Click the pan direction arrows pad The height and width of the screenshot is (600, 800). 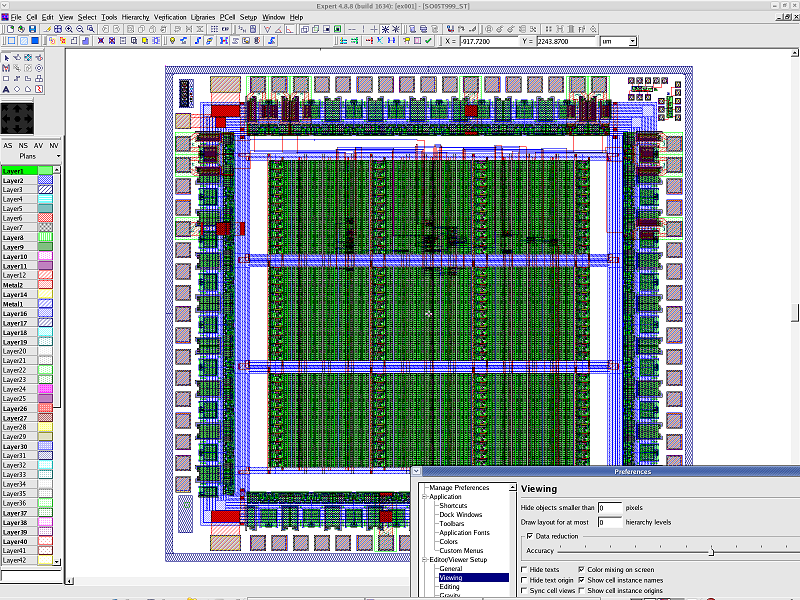[19, 117]
